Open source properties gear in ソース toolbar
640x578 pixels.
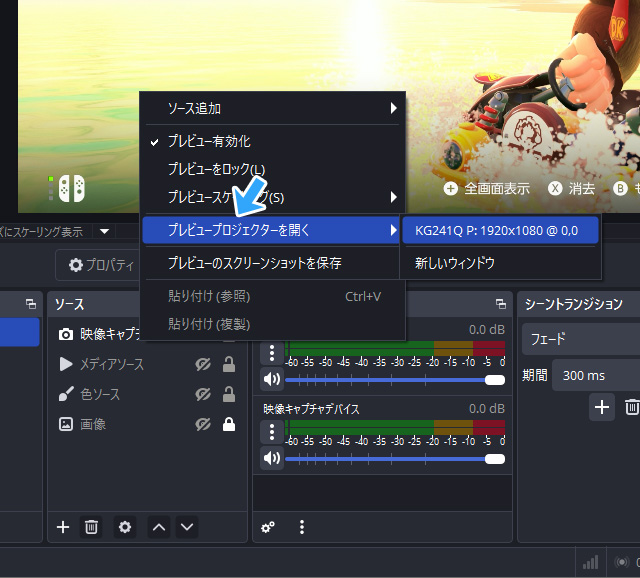click(x=124, y=527)
